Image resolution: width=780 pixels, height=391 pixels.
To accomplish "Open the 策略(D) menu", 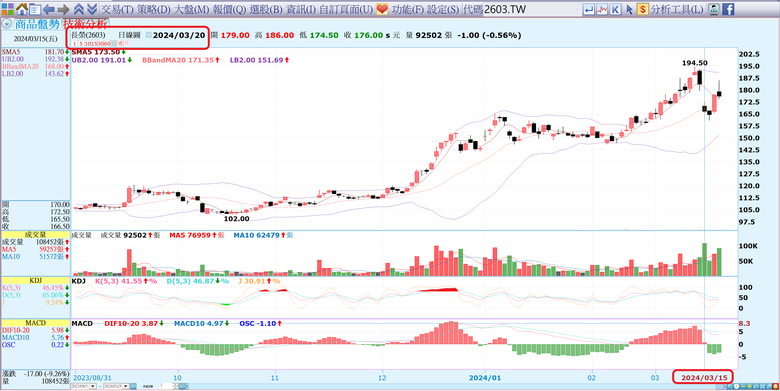I will pyautogui.click(x=153, y=9).
